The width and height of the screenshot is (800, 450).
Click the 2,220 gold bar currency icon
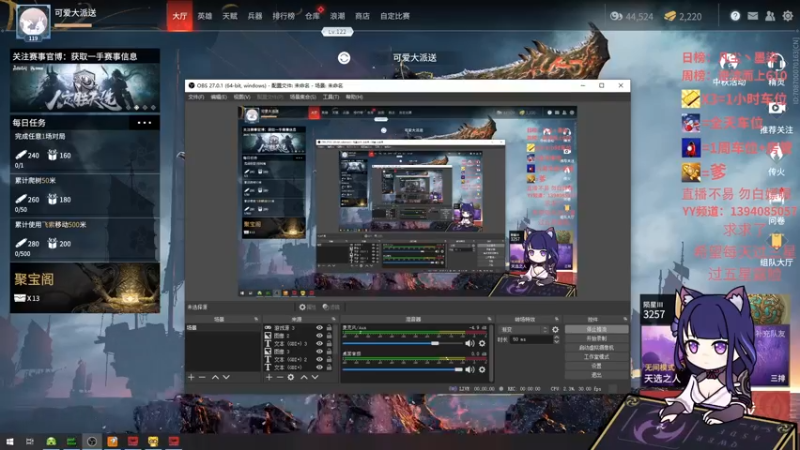tap(670, 16)
